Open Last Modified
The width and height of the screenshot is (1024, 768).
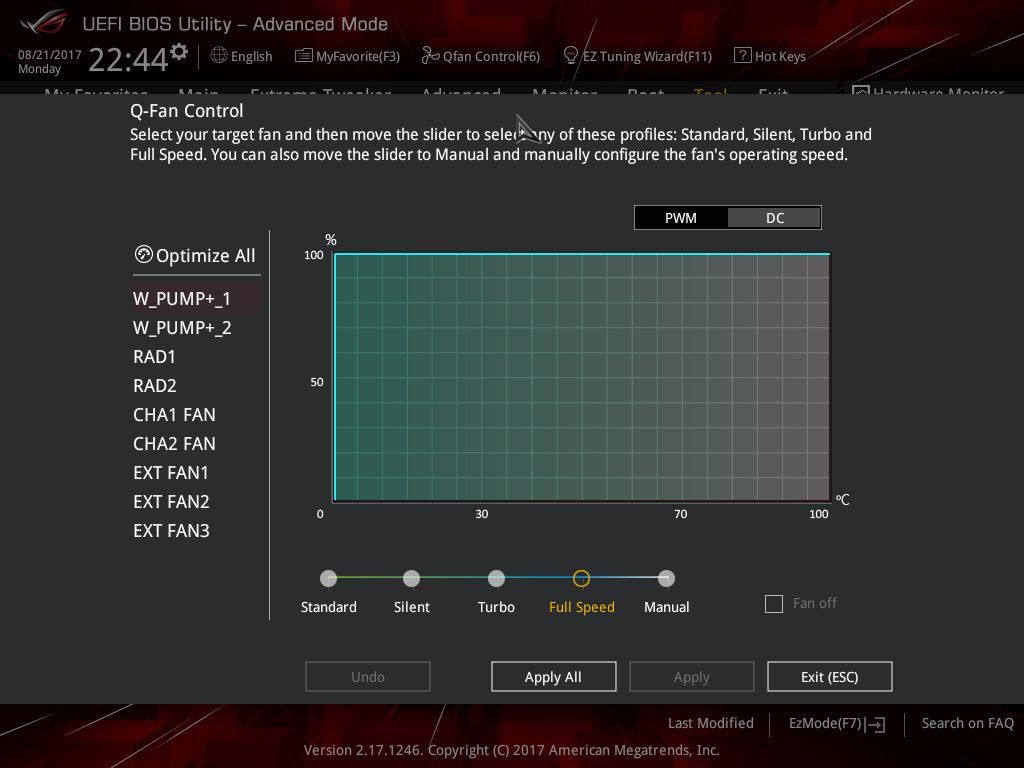pyautogui.click(x=711, y=723)
